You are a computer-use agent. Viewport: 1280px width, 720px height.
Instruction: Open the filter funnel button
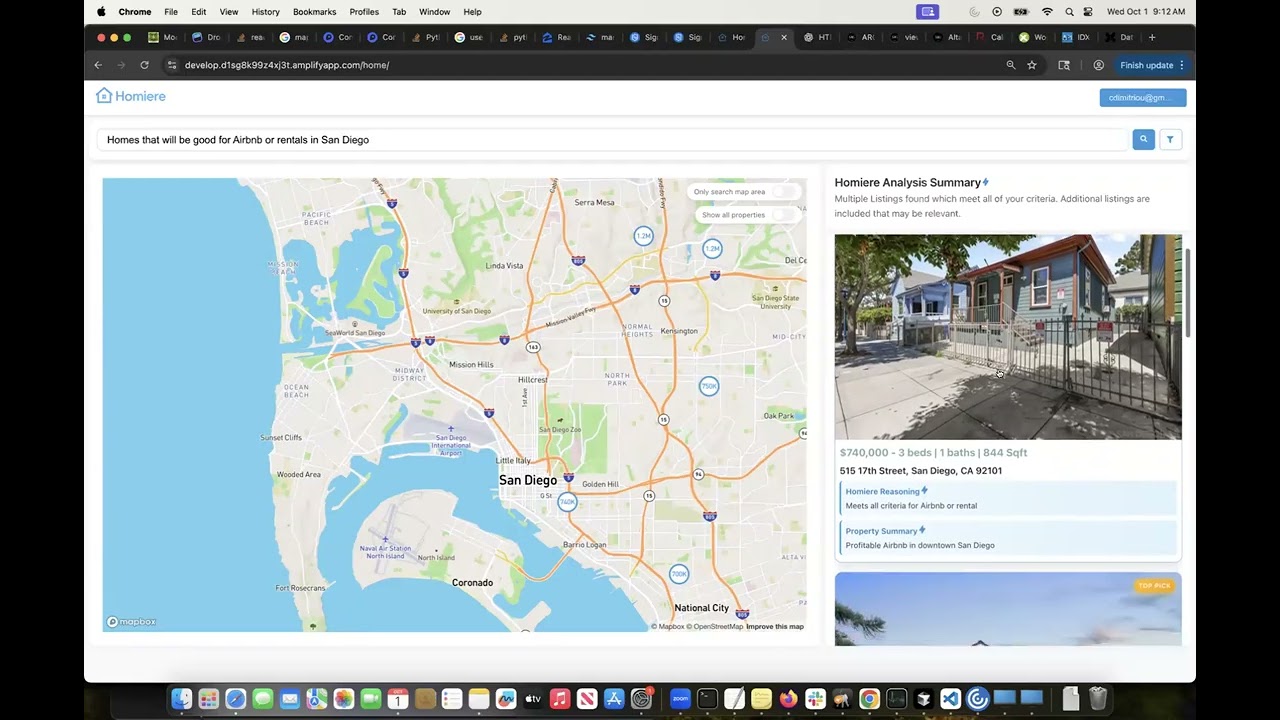pos(1170,140)
